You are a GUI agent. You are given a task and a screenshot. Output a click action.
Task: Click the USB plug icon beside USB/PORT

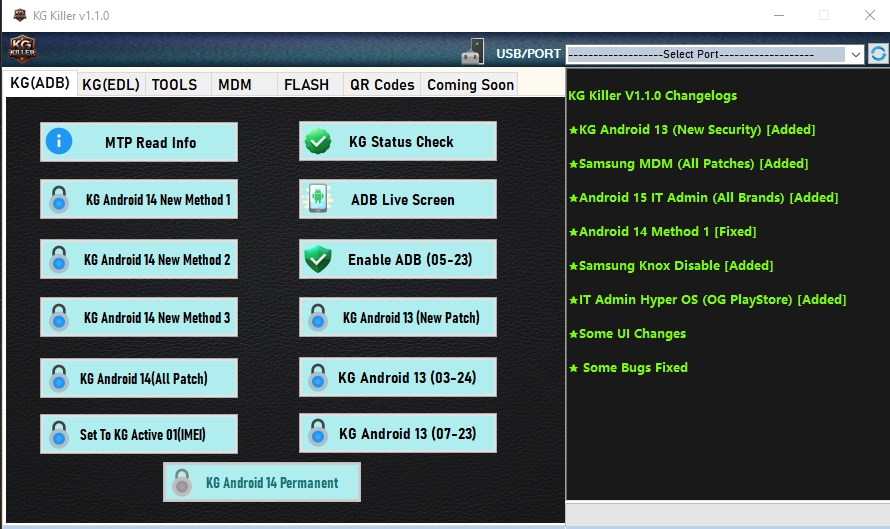(x=473, y=51)
